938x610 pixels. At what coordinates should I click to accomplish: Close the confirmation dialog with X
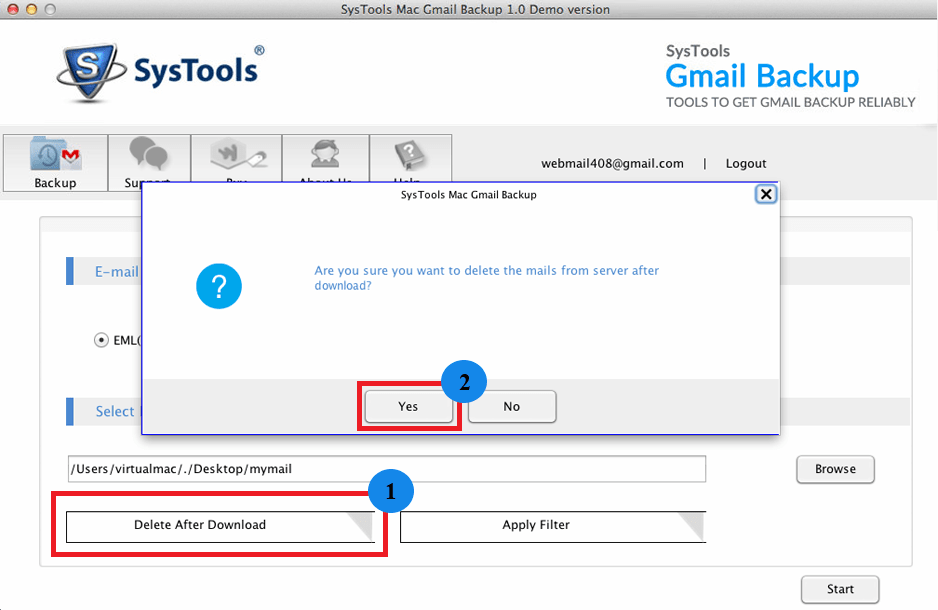(x=766, y=194)
